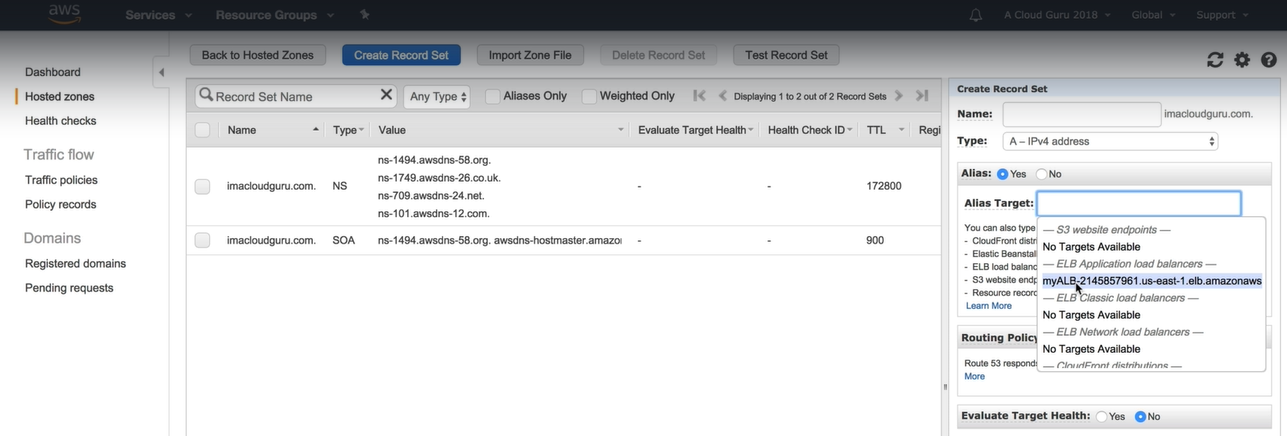Open the record Type A – IPv4 dropdown
The width and height of the screenshot is (1287, 436).
(x=1110, y=141)
